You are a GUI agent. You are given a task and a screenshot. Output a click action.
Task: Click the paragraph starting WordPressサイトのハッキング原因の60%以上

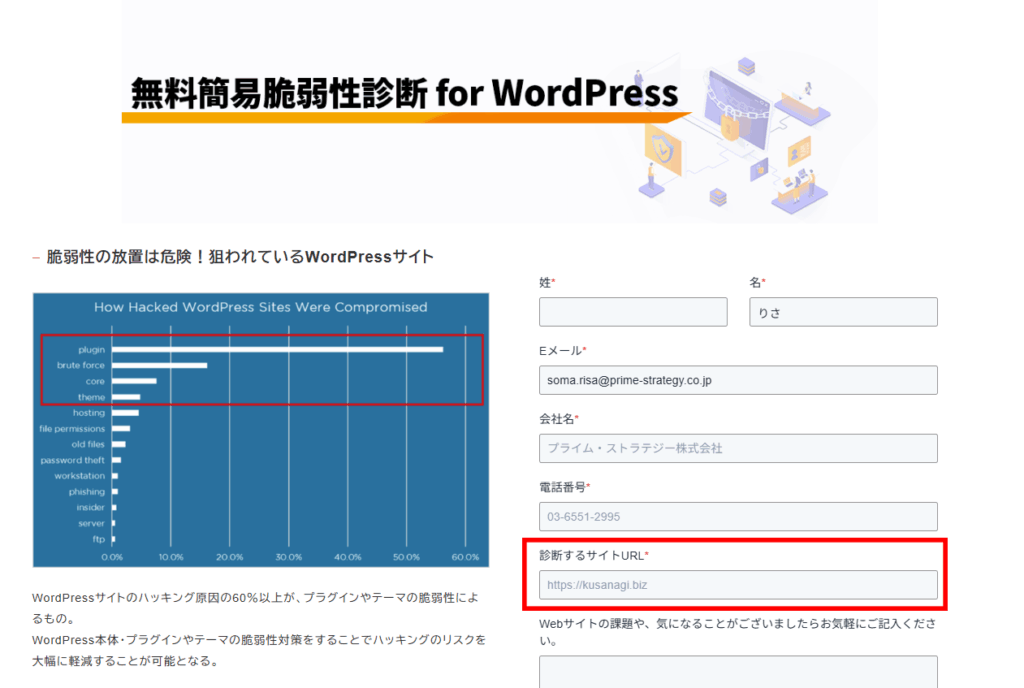255,608
